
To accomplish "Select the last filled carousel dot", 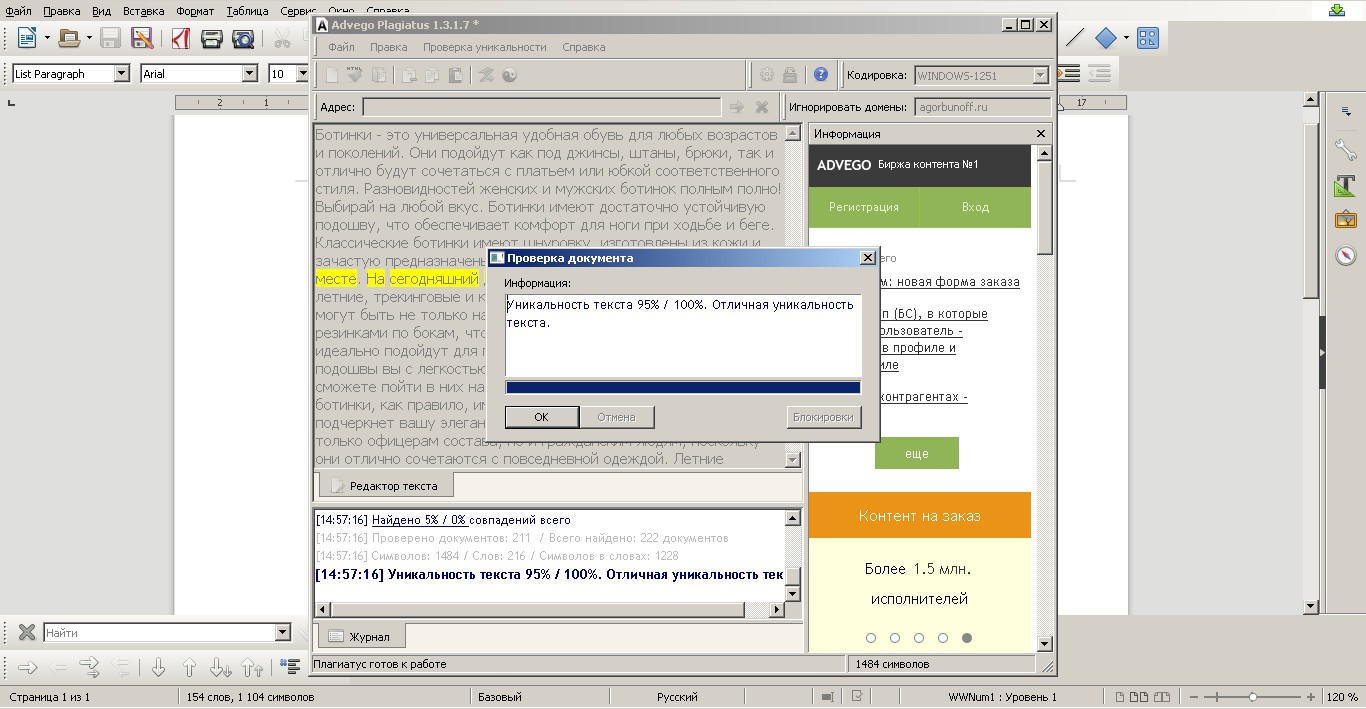I will 966,638.
